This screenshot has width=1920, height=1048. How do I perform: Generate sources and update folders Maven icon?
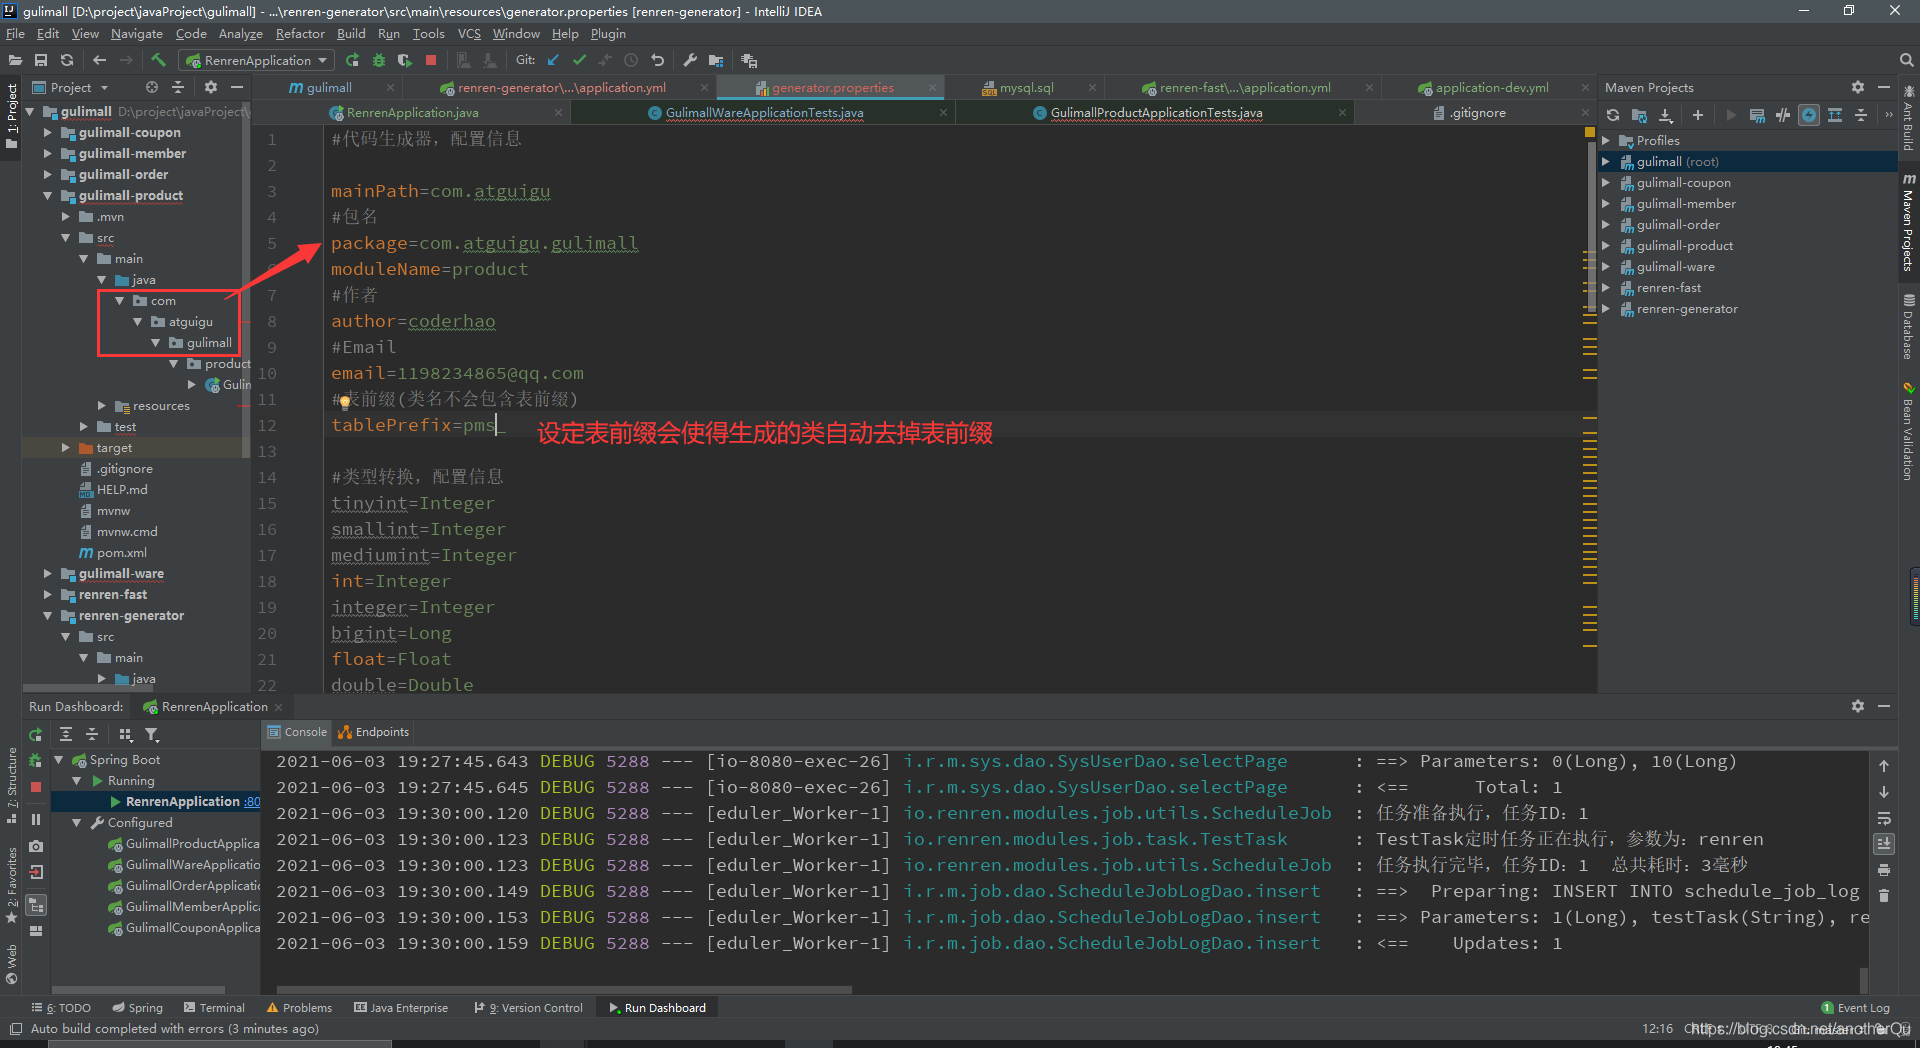click(1639, 115)
